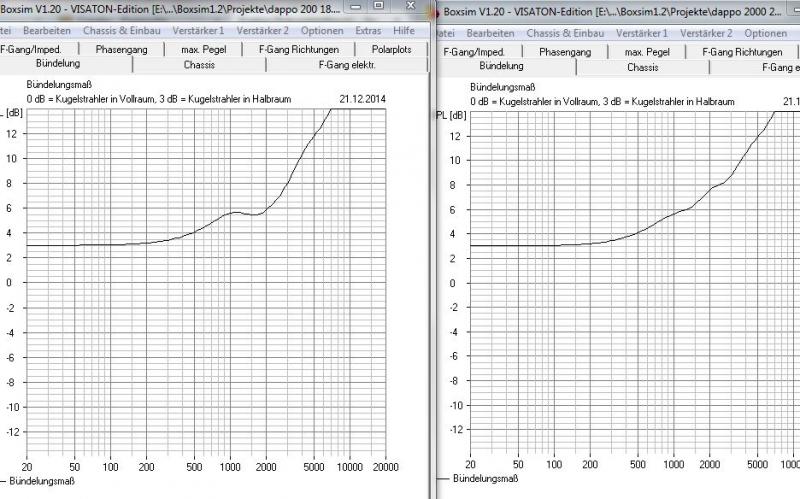Switch to Phasengang tab in left window
This screenshot has width=800, height=499.
(121, 49)
